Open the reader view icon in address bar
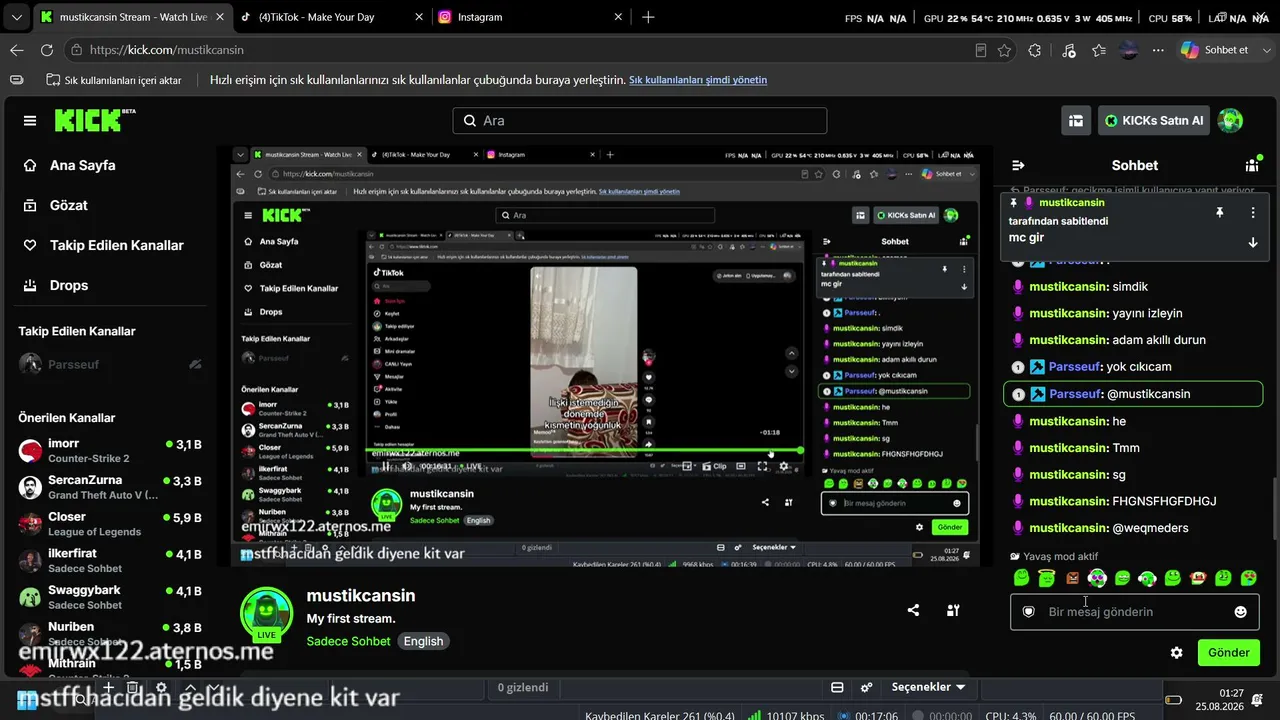Image resolution: width=1280 pixels, height=720 pixels. pos(980,50)
